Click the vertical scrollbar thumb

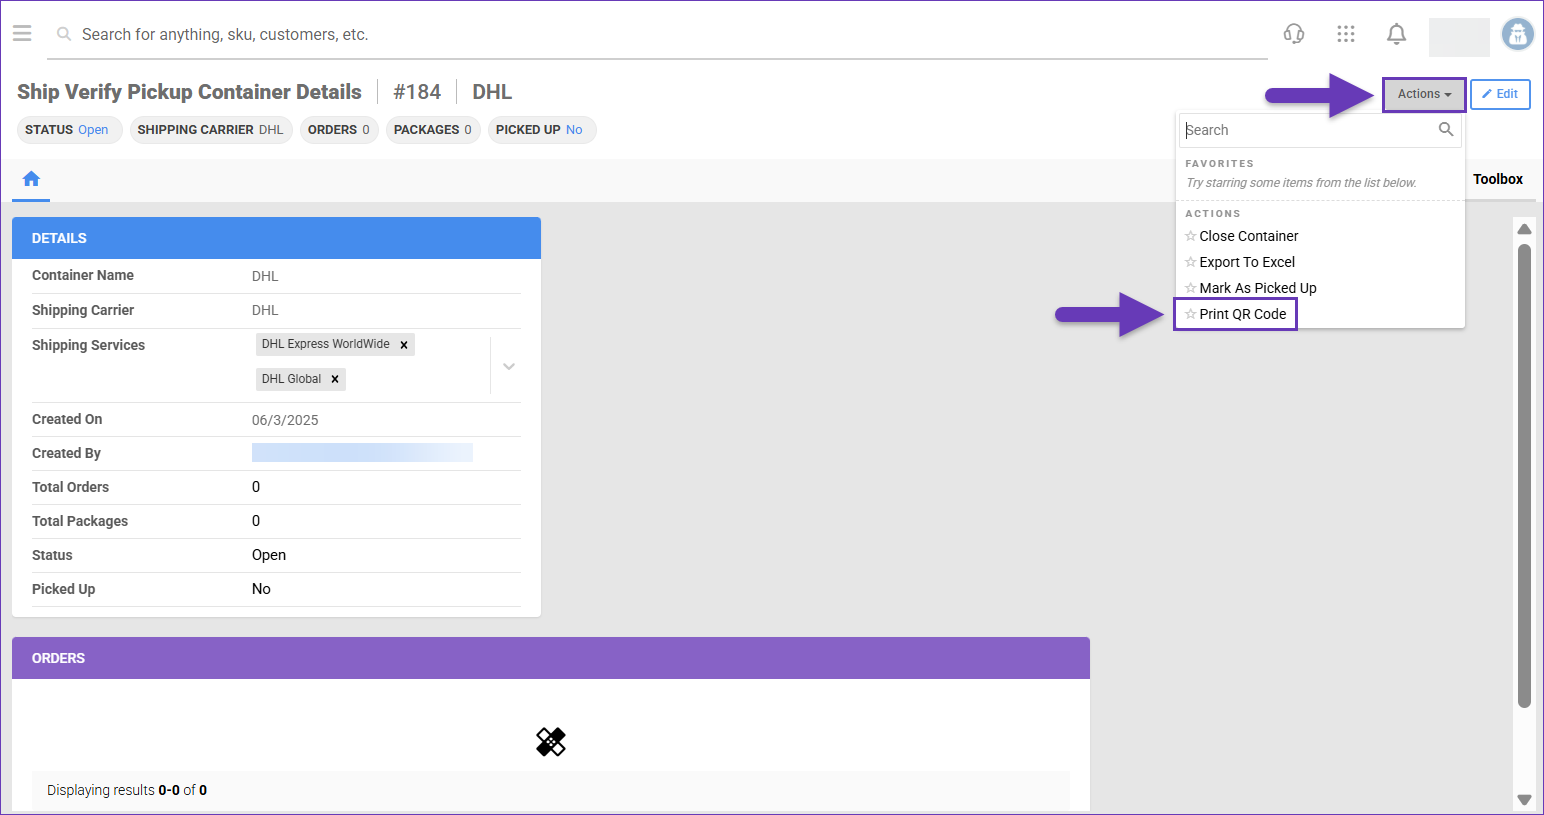point(1524,475)
